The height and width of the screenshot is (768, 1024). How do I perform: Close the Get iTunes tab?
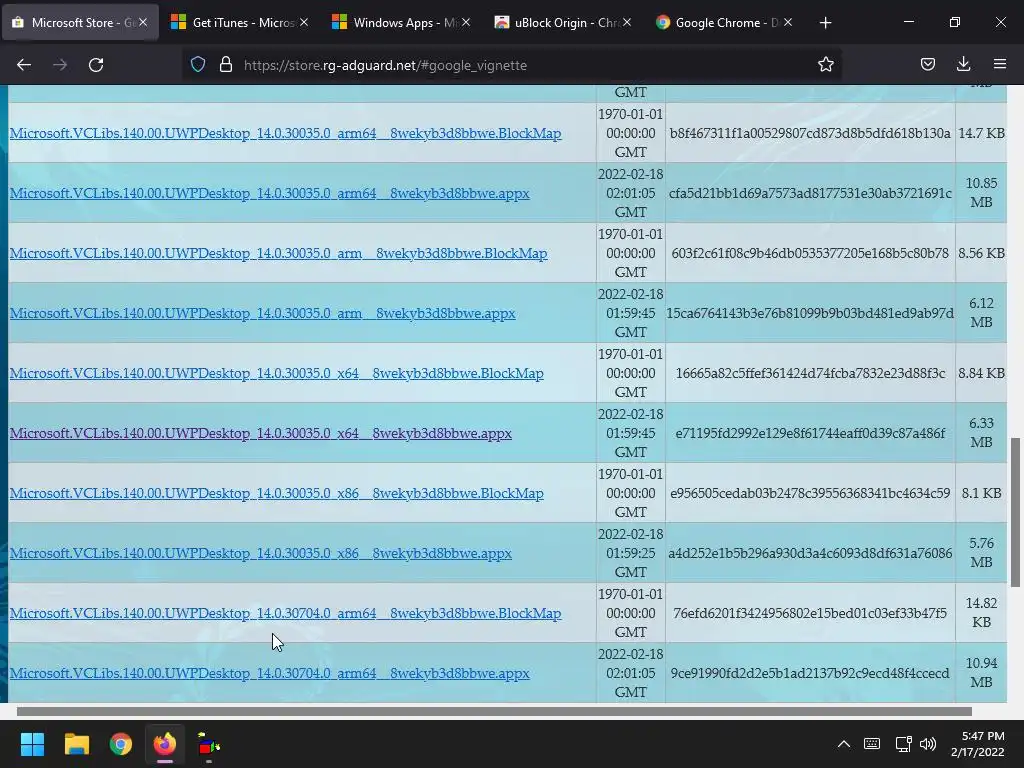click(304, 22)
